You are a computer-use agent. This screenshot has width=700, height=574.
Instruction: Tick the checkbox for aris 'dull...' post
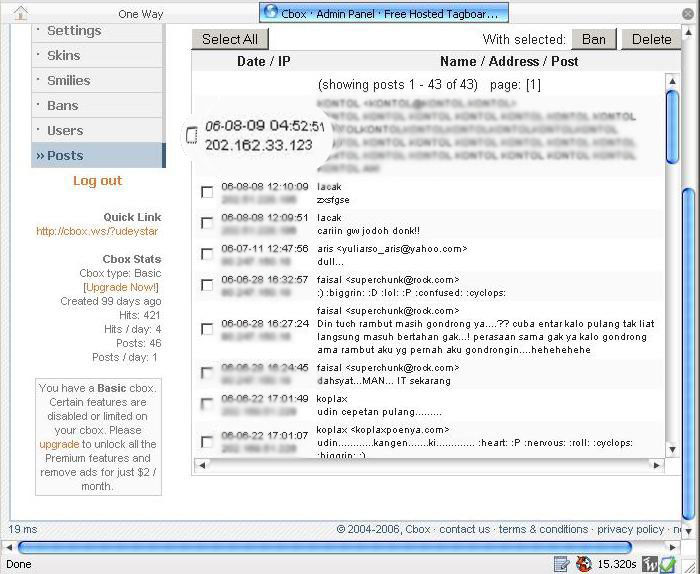[207, 254]
